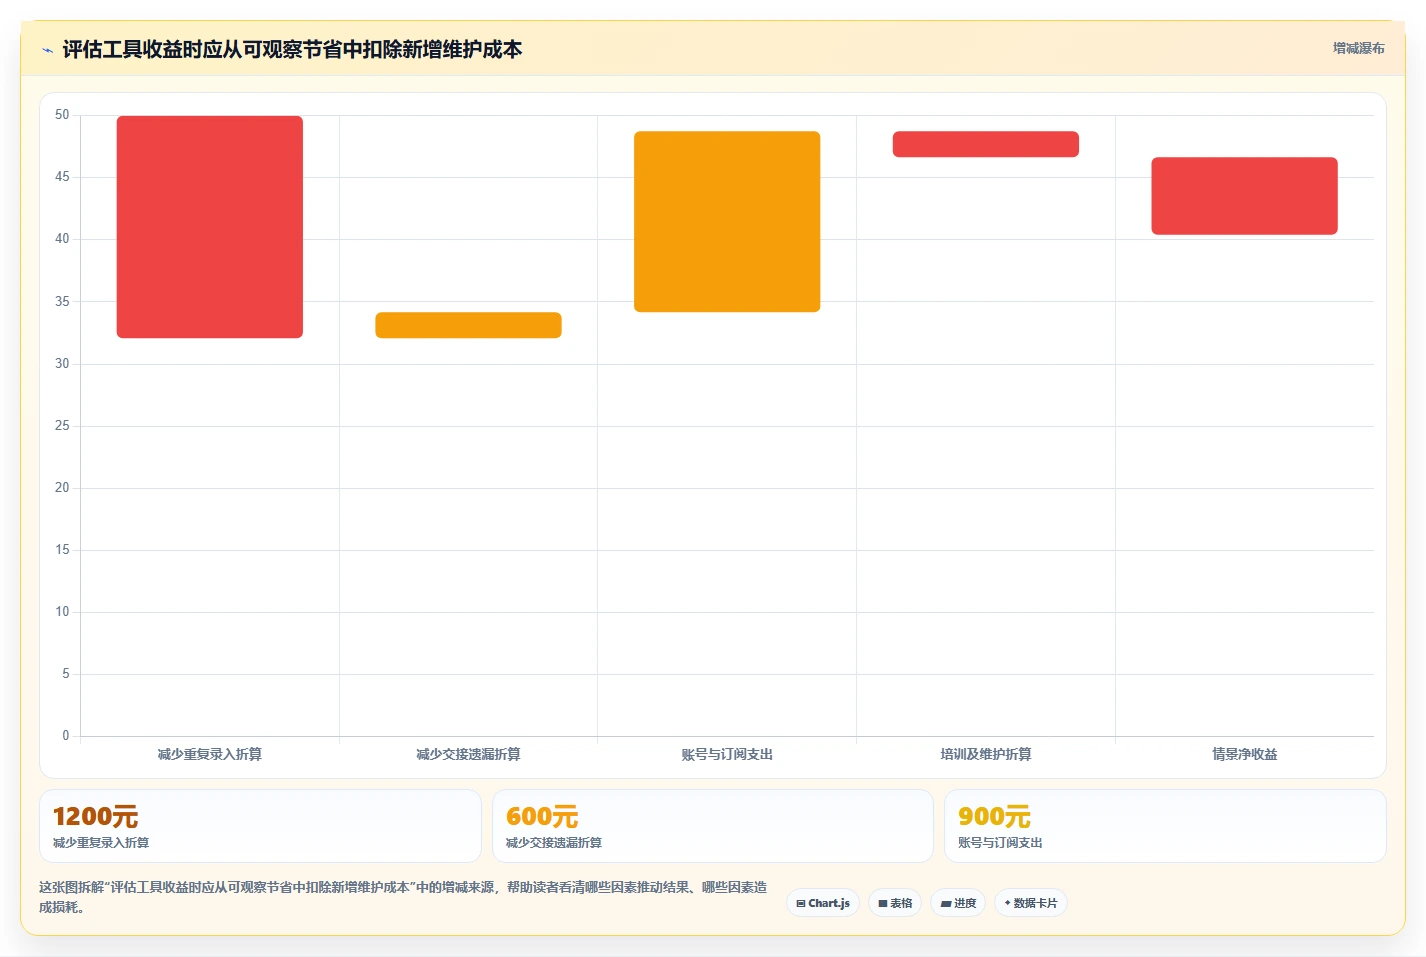The image size is (1426, 957).
Task: Click the red 情景净收益 bar
Action: click(1244, 196)
